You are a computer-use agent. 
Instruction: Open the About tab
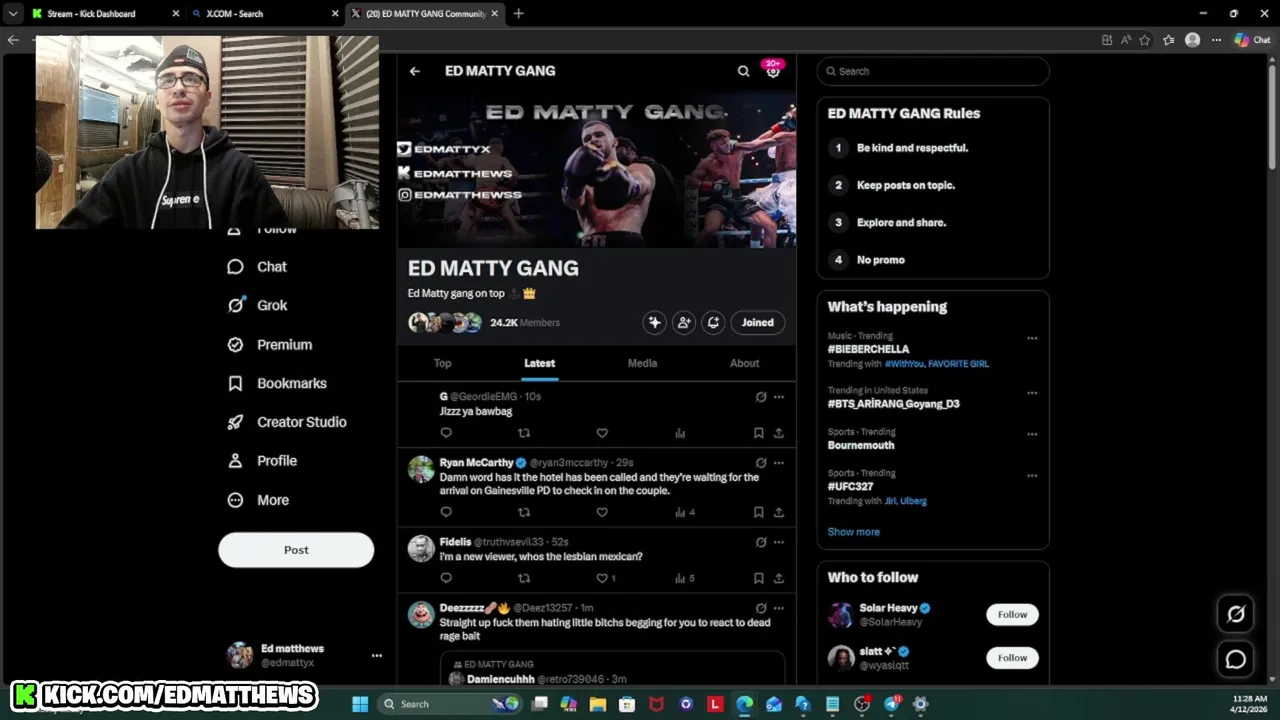(744, 363)
